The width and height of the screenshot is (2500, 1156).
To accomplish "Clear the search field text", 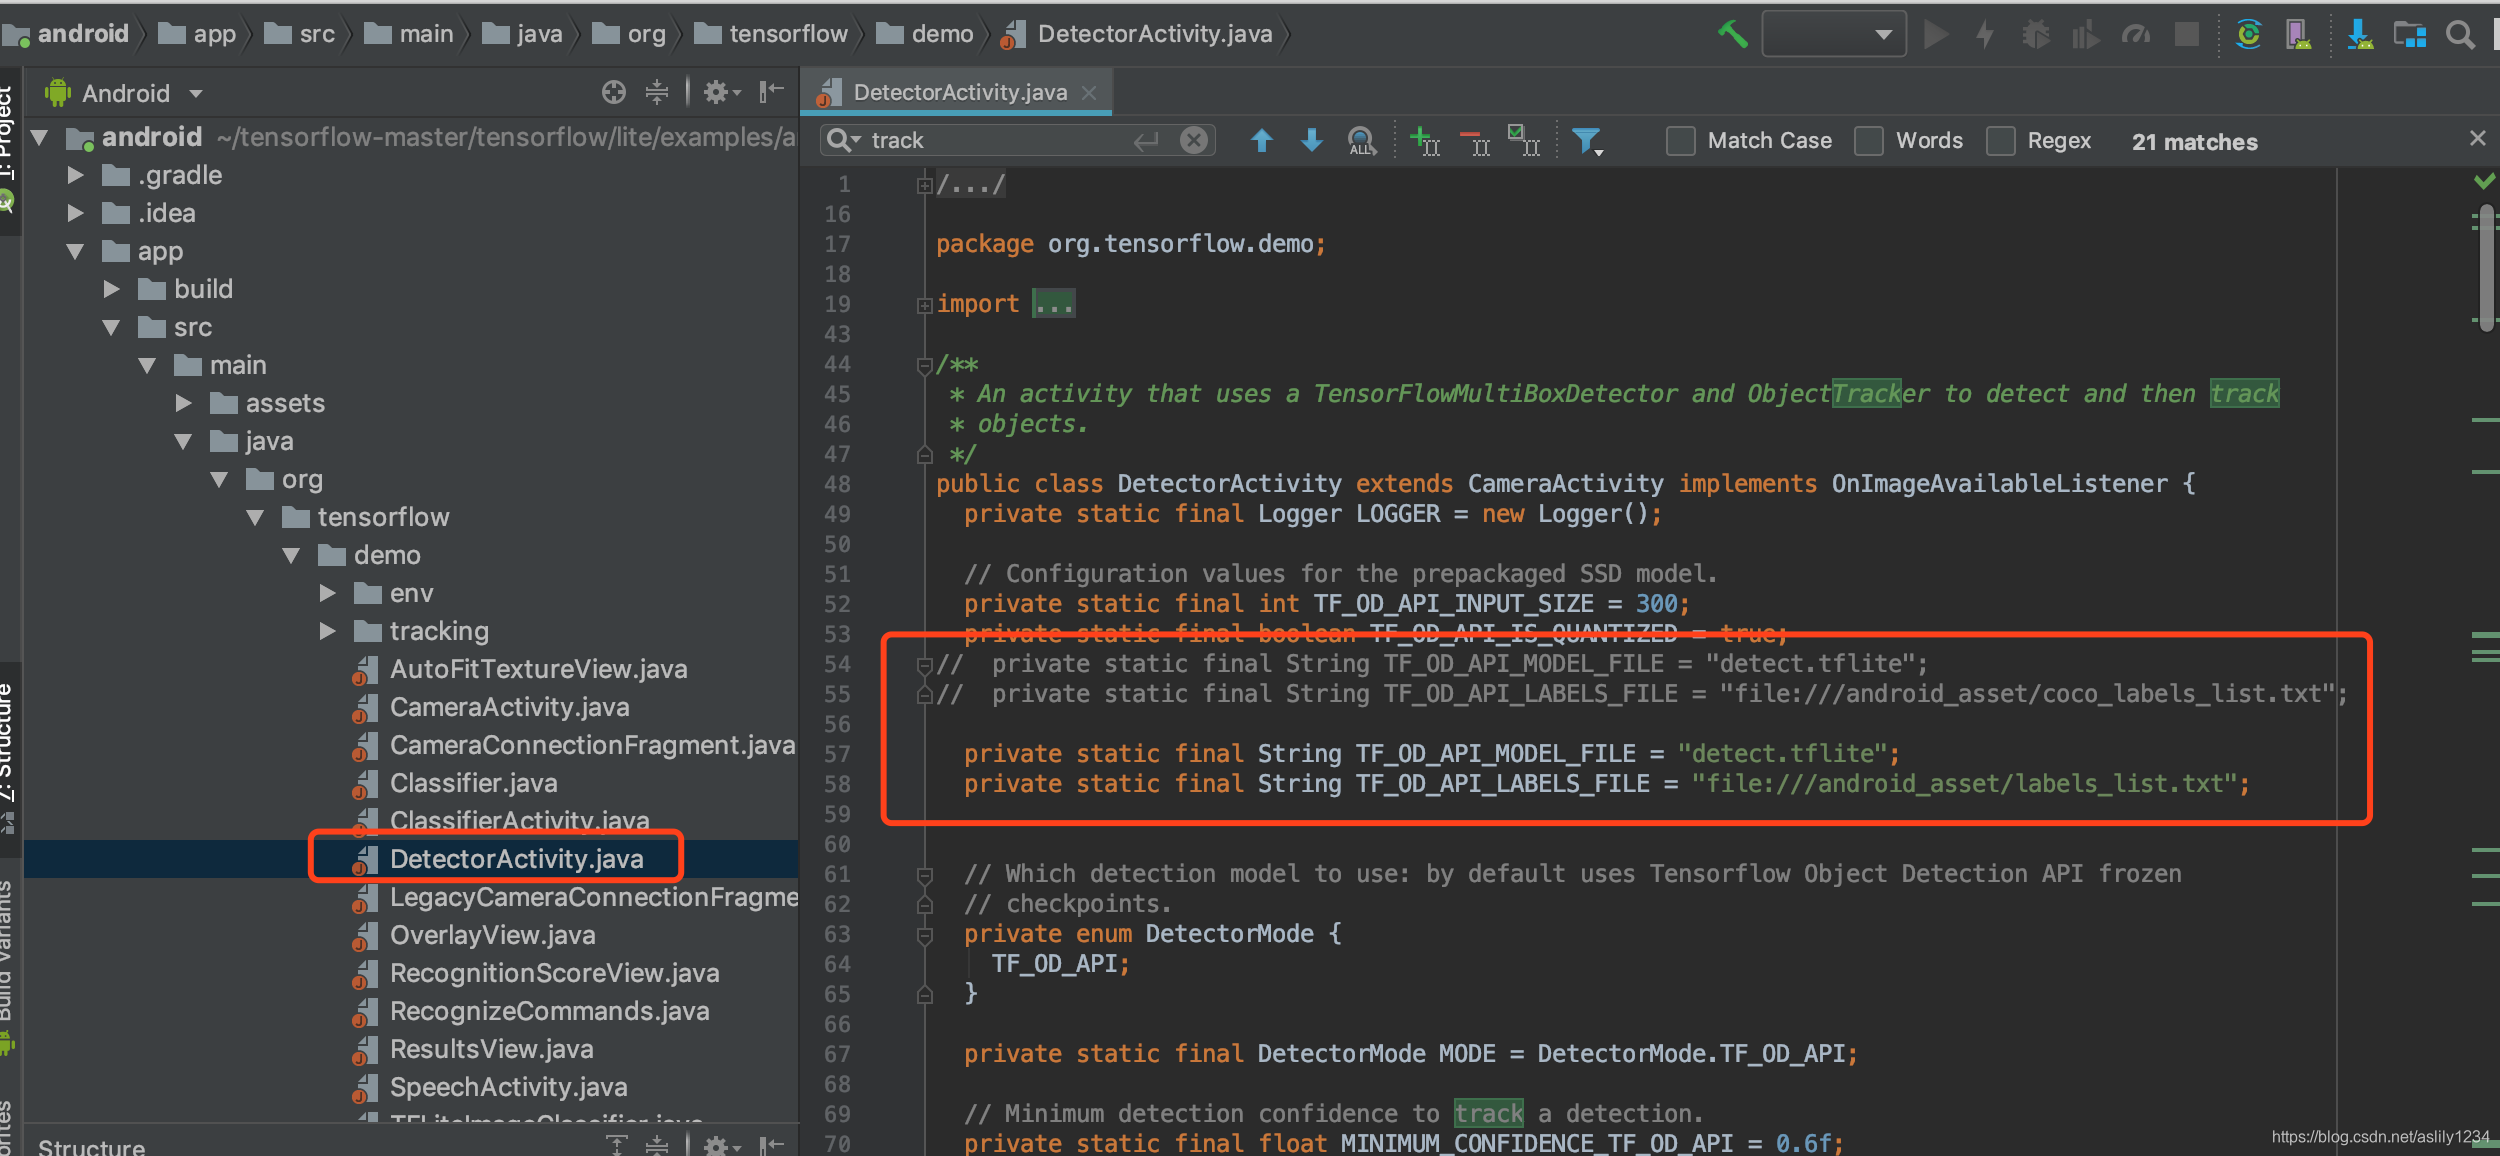I will [x=1193, y=140].
